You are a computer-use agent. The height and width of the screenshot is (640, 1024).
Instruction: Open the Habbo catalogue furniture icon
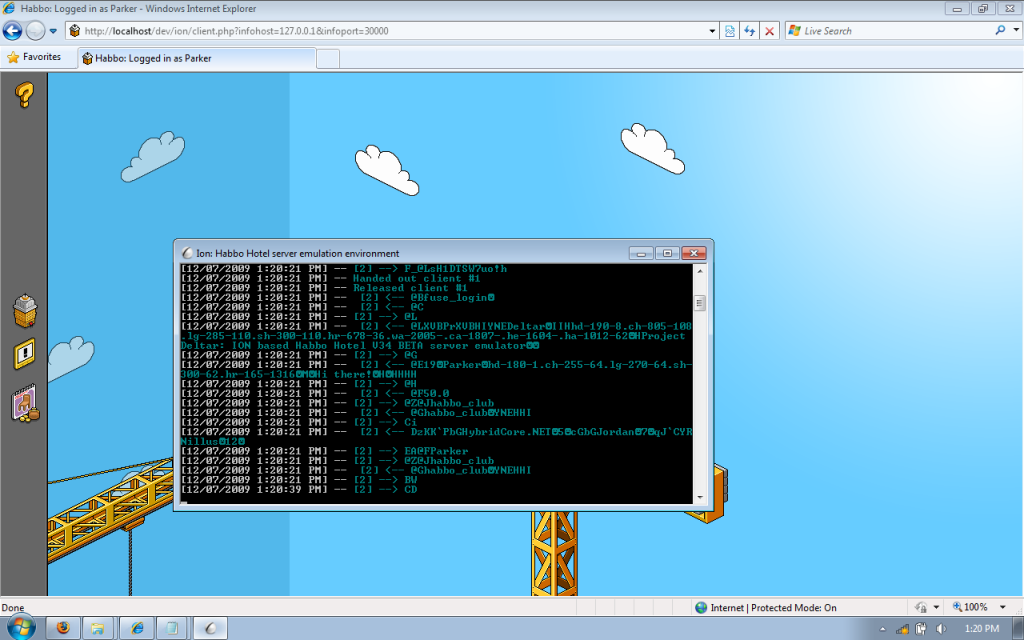coord(25,404)
